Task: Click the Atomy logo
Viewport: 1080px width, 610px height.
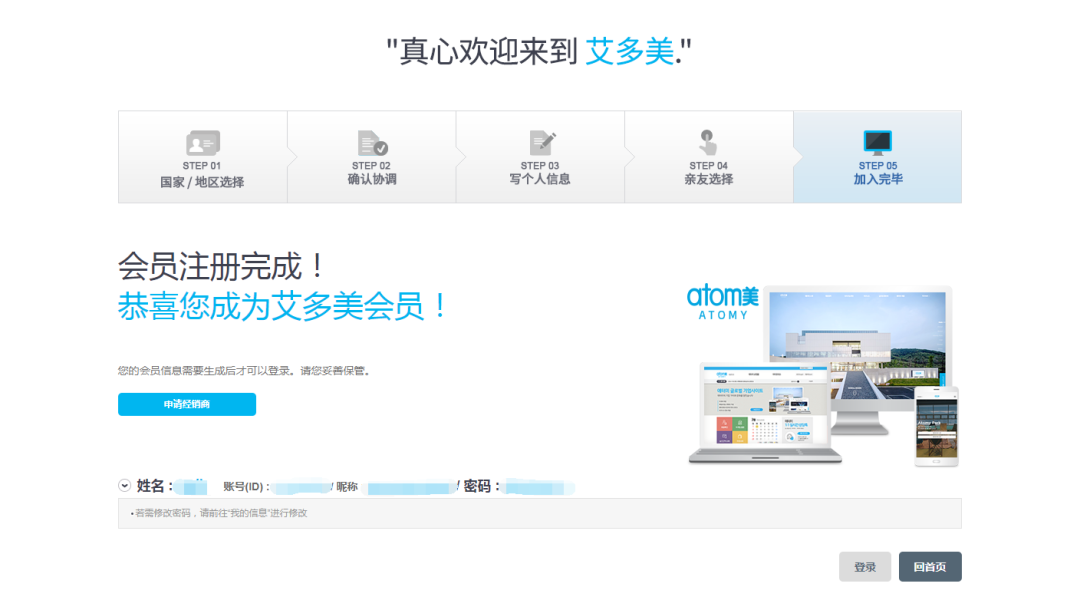Action: pyautogui.click(x=723, y=302)
